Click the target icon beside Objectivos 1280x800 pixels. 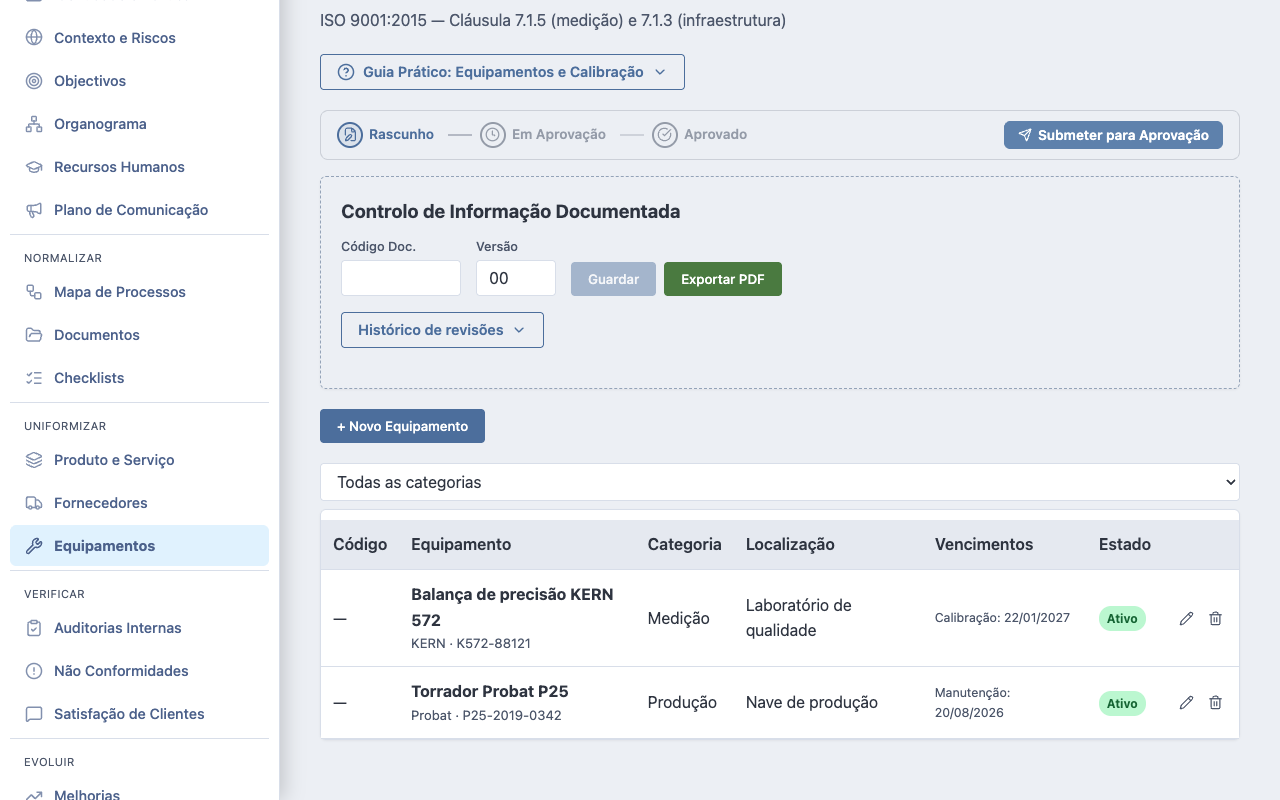click(x=34, y=81)
